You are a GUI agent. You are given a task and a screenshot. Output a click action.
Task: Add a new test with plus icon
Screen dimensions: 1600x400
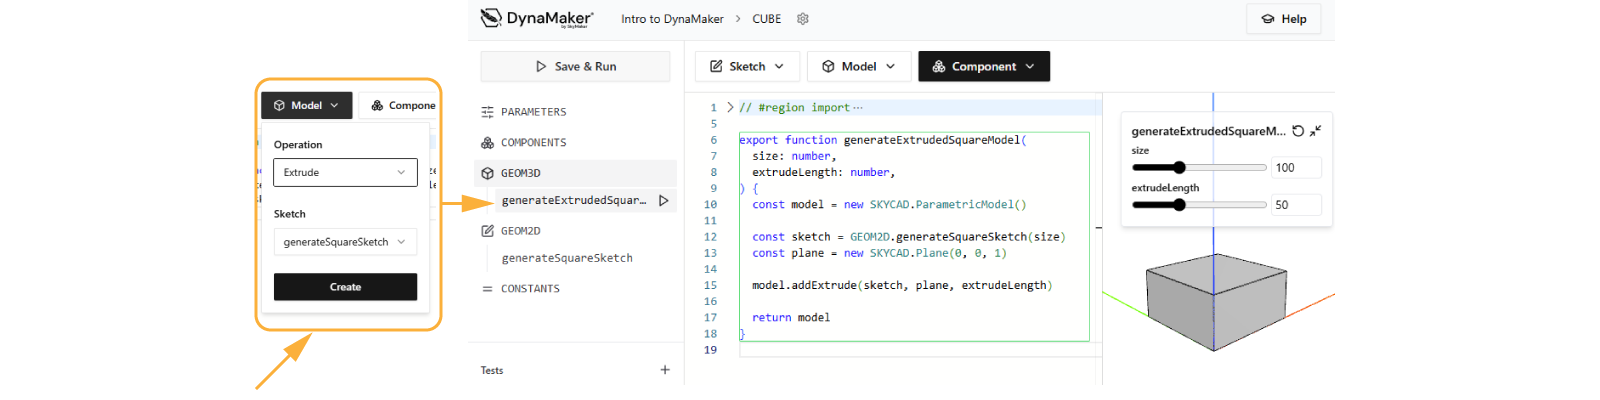point(665,370)
